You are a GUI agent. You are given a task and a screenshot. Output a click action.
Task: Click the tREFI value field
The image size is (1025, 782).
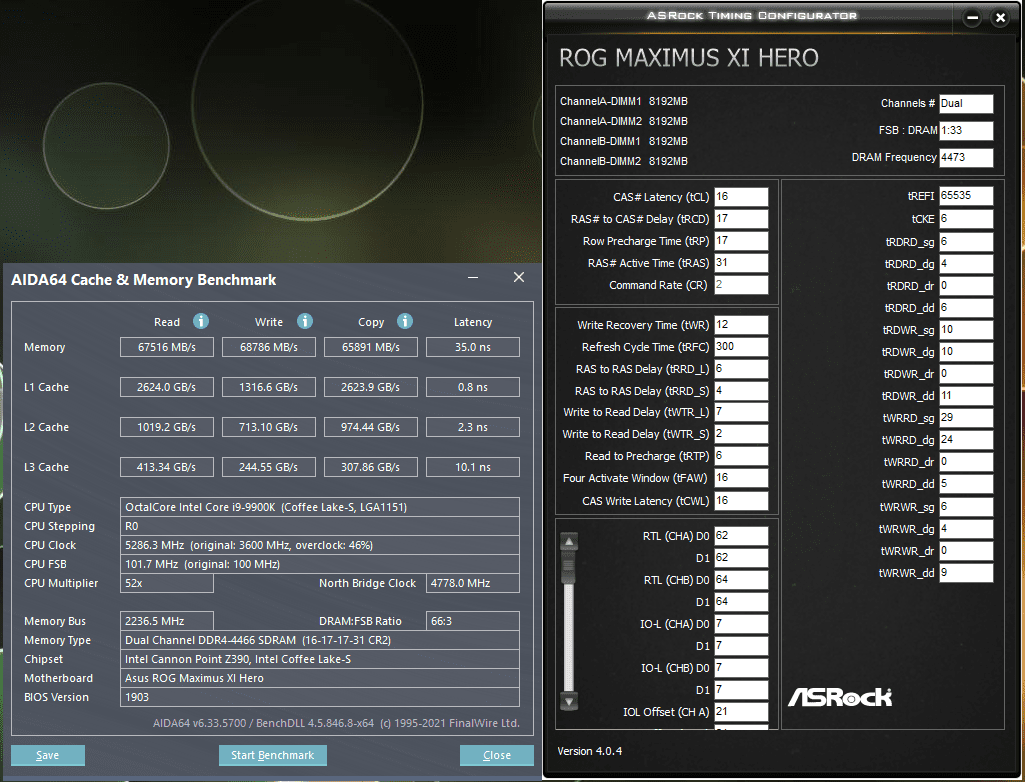pyautogui.click(x=966, y=196)
